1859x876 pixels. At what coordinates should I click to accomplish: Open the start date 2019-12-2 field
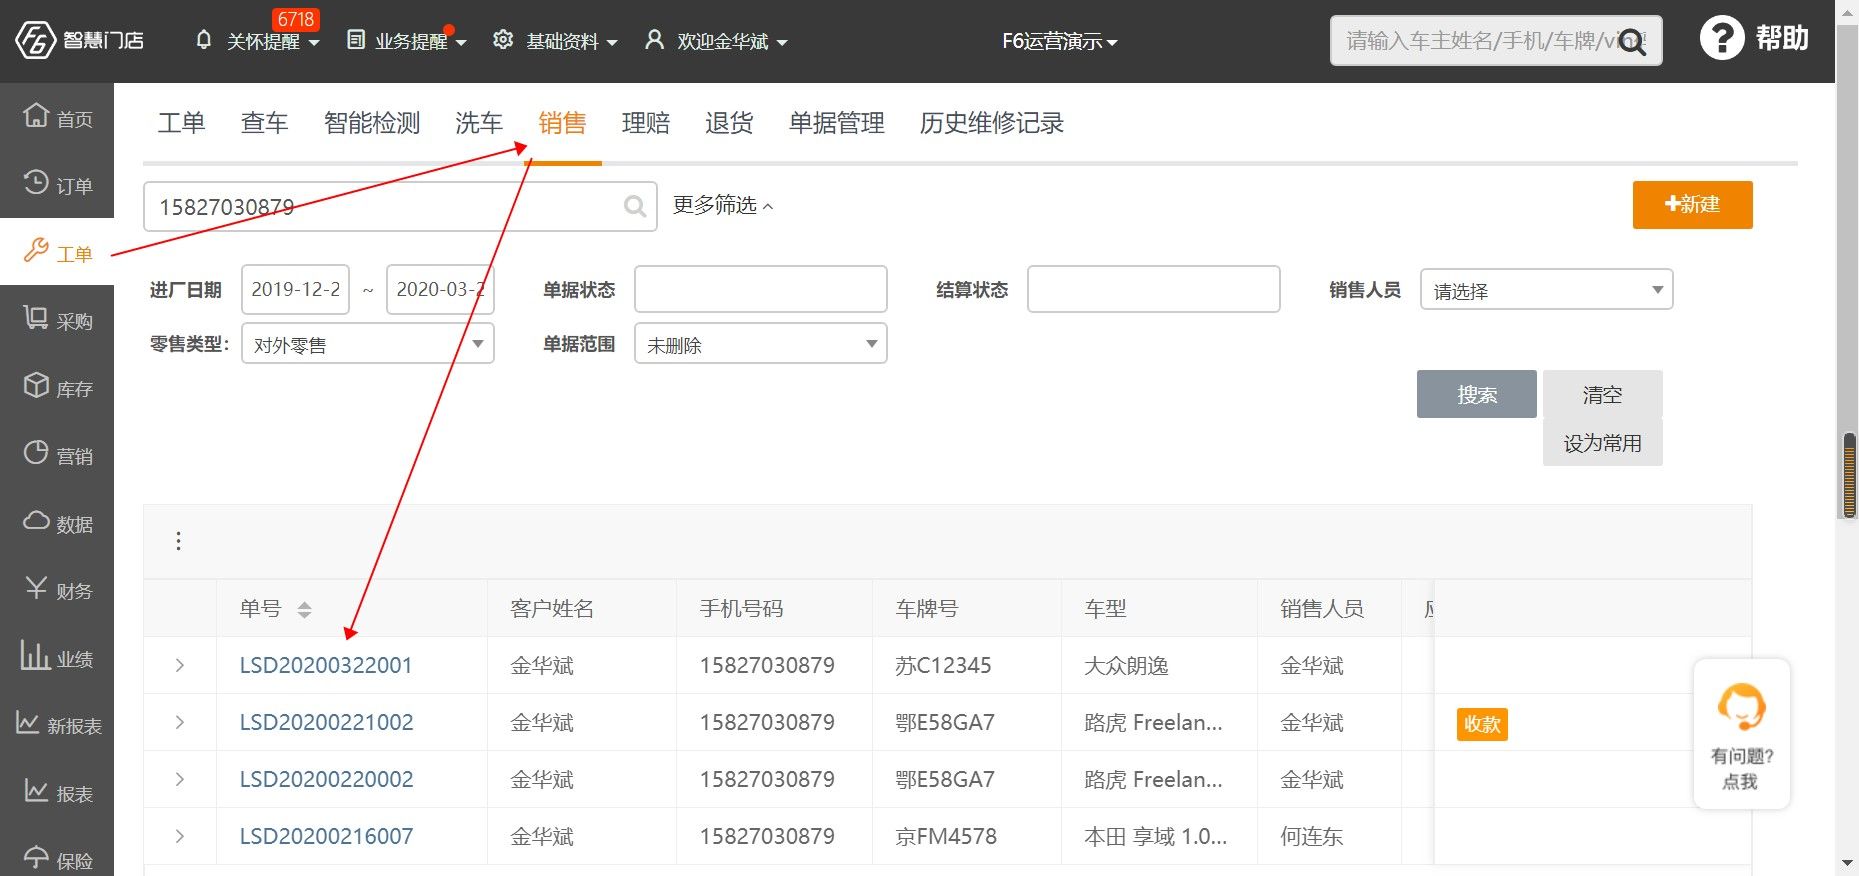(x=295, y=289)
